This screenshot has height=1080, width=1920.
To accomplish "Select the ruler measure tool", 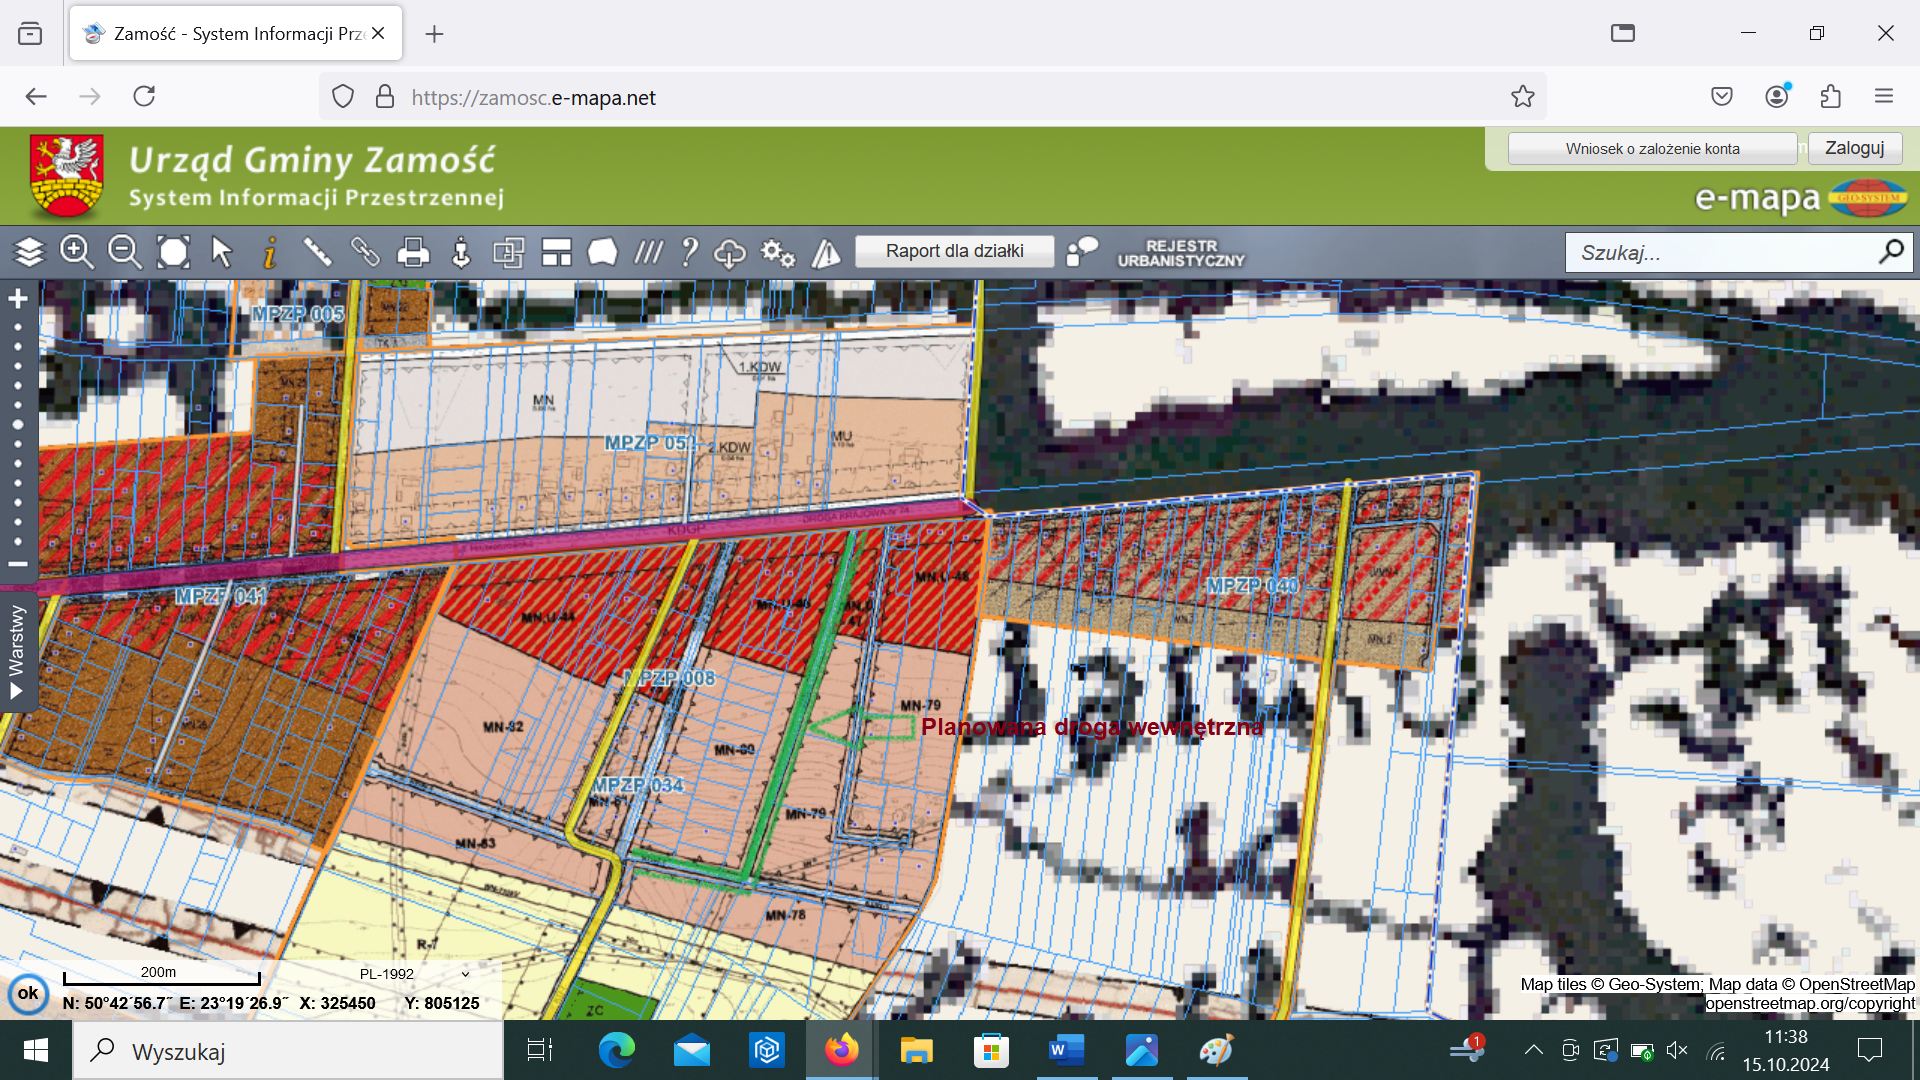I will click(x=317, y=252).
